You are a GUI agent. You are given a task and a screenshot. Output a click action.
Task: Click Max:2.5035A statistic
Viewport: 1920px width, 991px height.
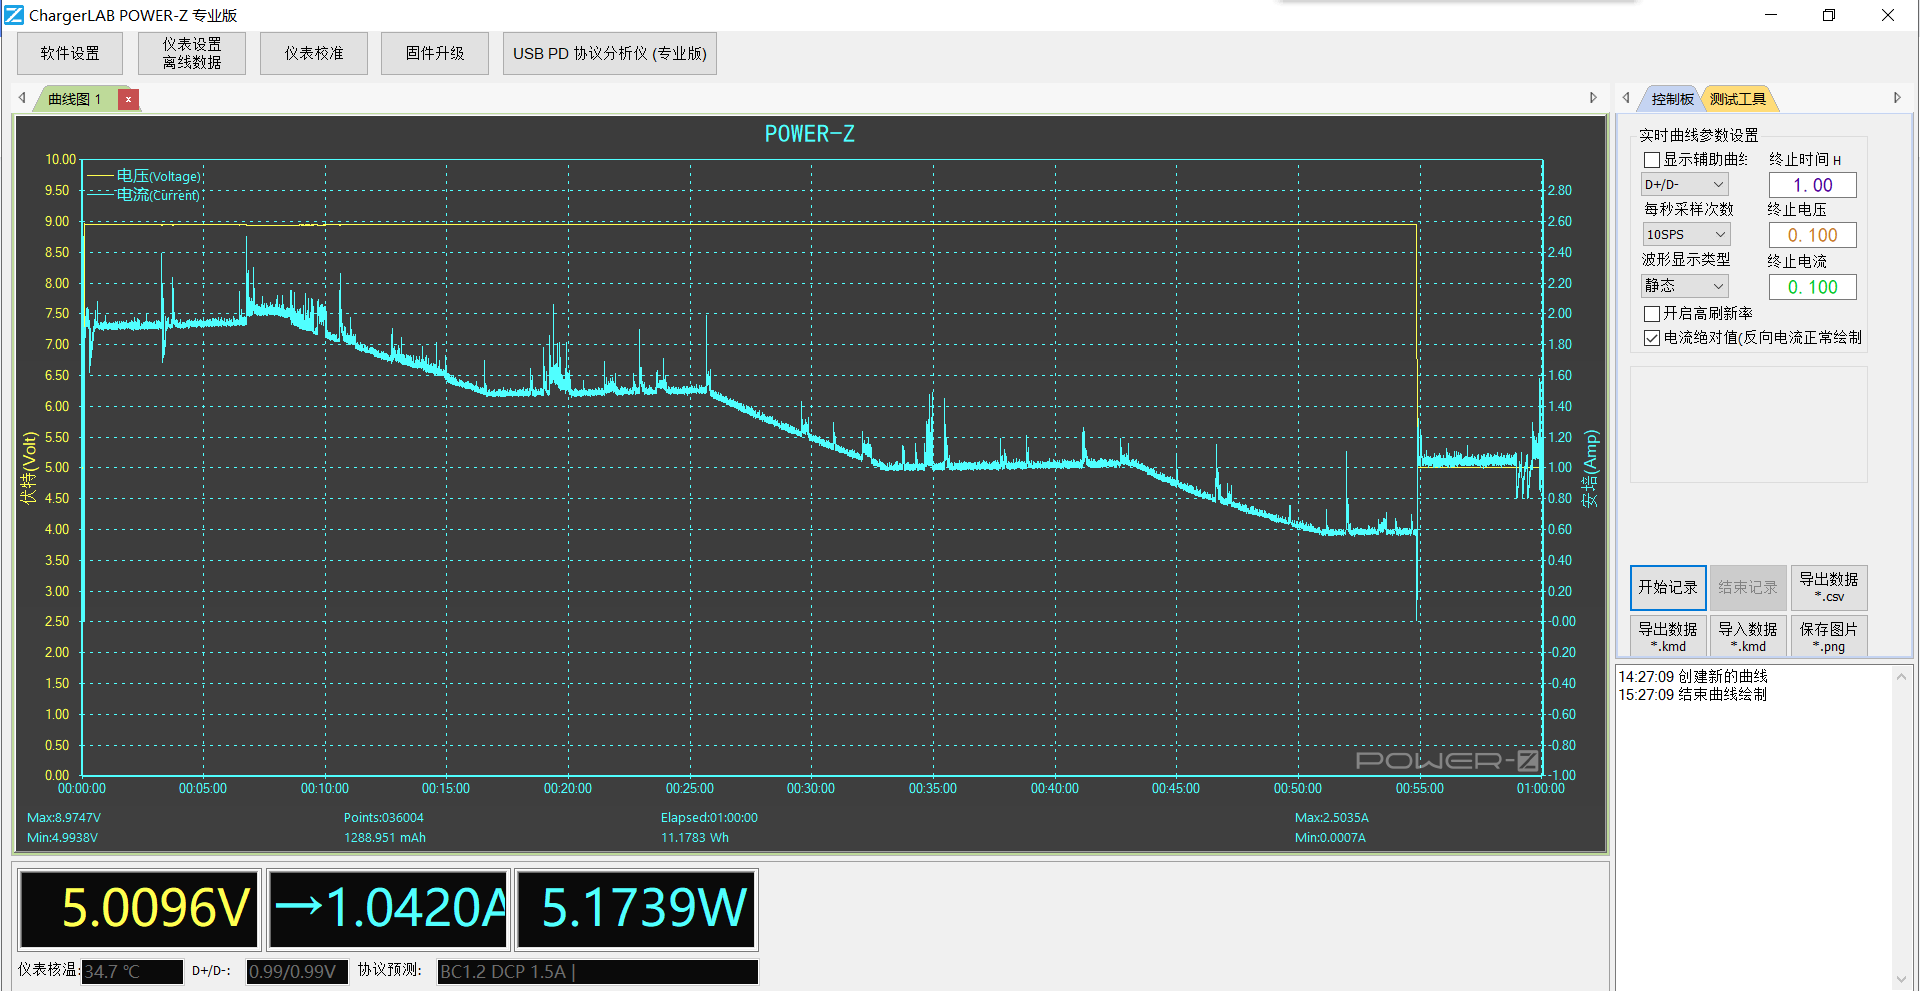click(1331, 818)
